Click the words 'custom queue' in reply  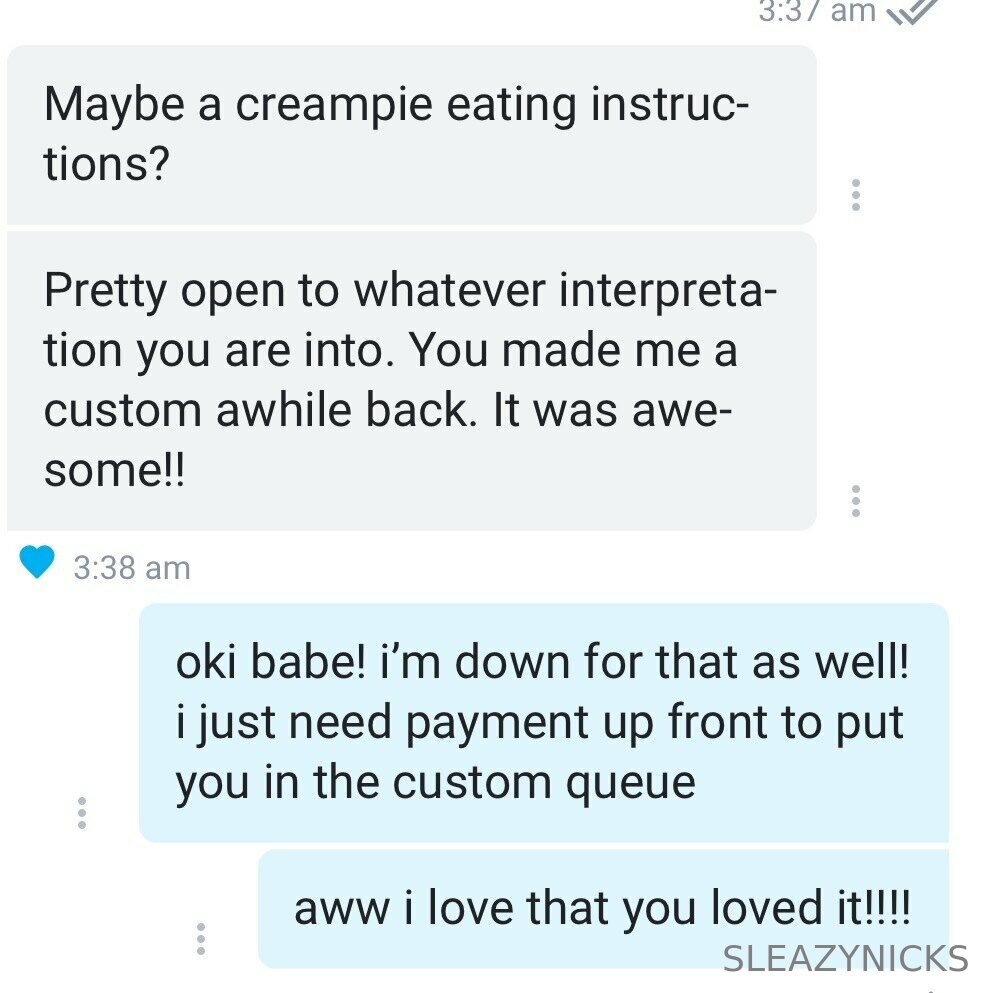pyautogui.click(x=544, y=784)
